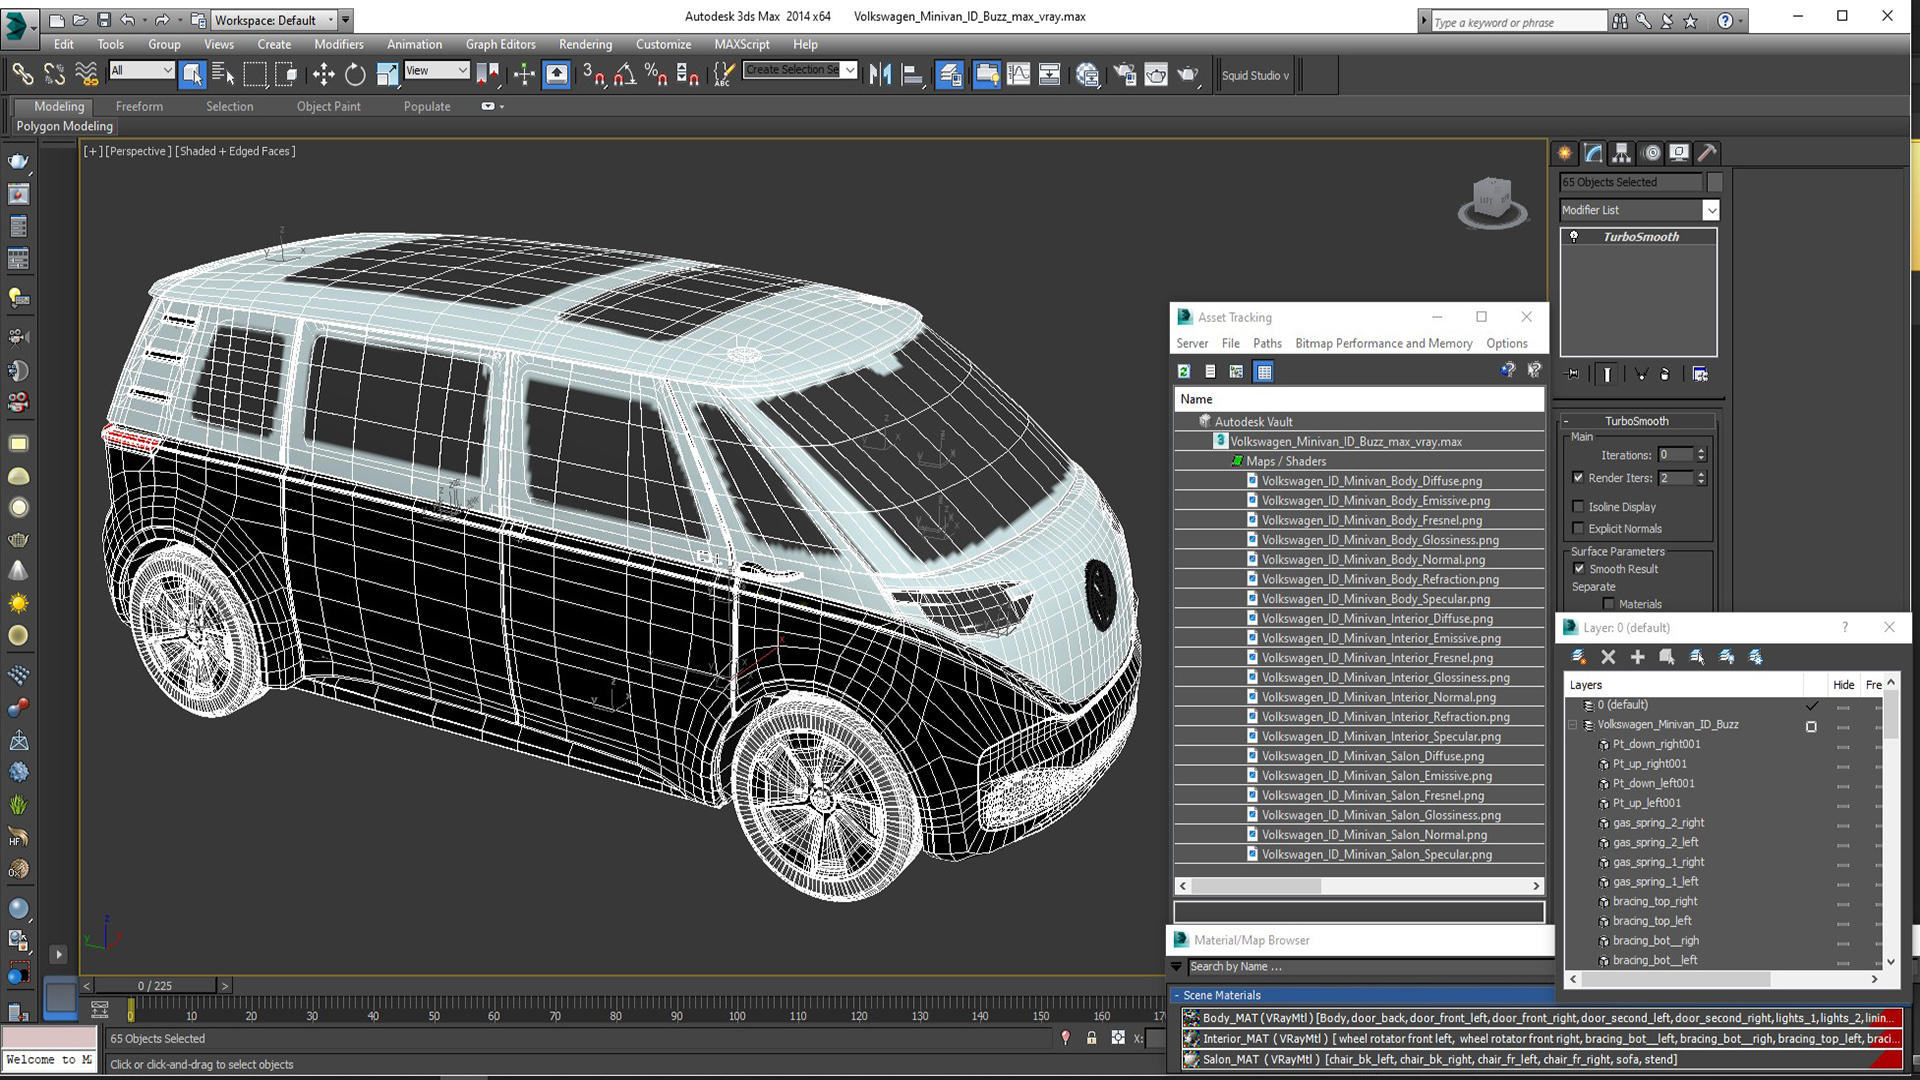Toggle the Angle Snap button
Screen dimensions: 1920x1080
click(625, 74)
